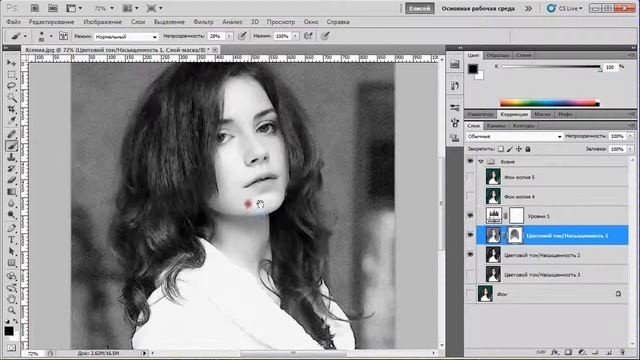Select the Pen tool
Image resolution: width=640 pixels, height=360 pixels.
point(11,228)
